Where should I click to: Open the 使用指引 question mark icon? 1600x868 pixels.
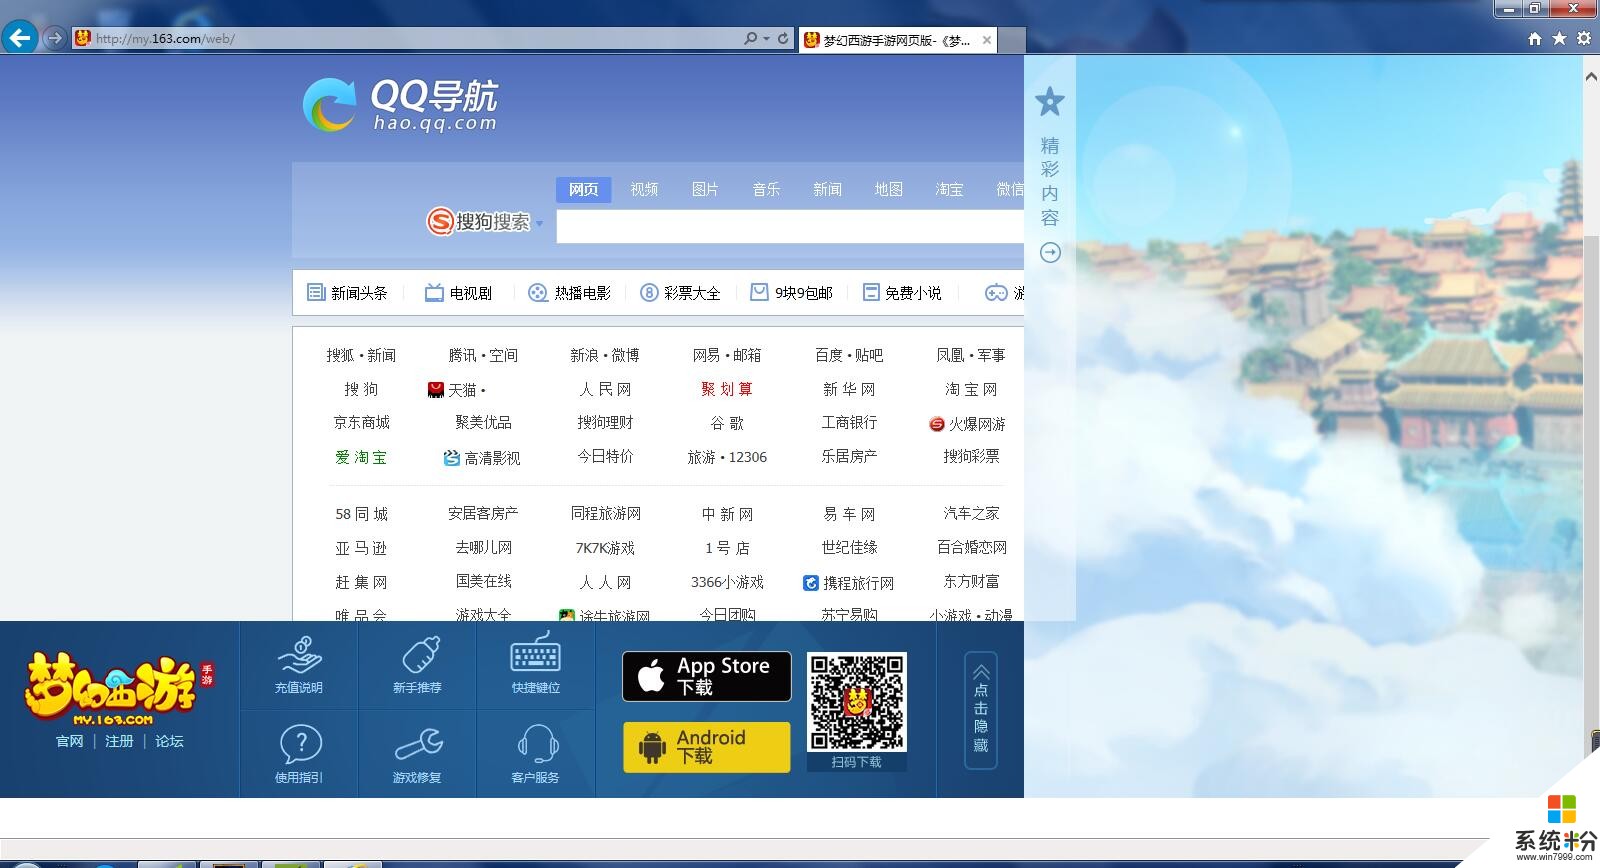299,754
